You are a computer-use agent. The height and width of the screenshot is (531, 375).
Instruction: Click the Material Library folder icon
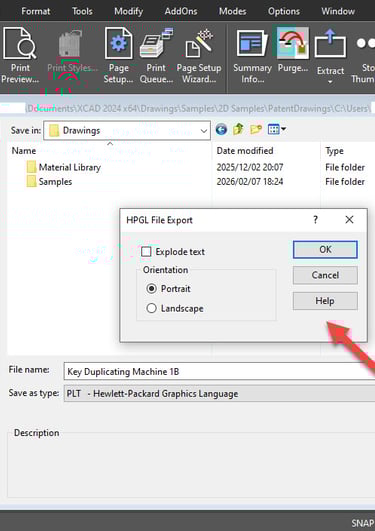pos(32,167)
